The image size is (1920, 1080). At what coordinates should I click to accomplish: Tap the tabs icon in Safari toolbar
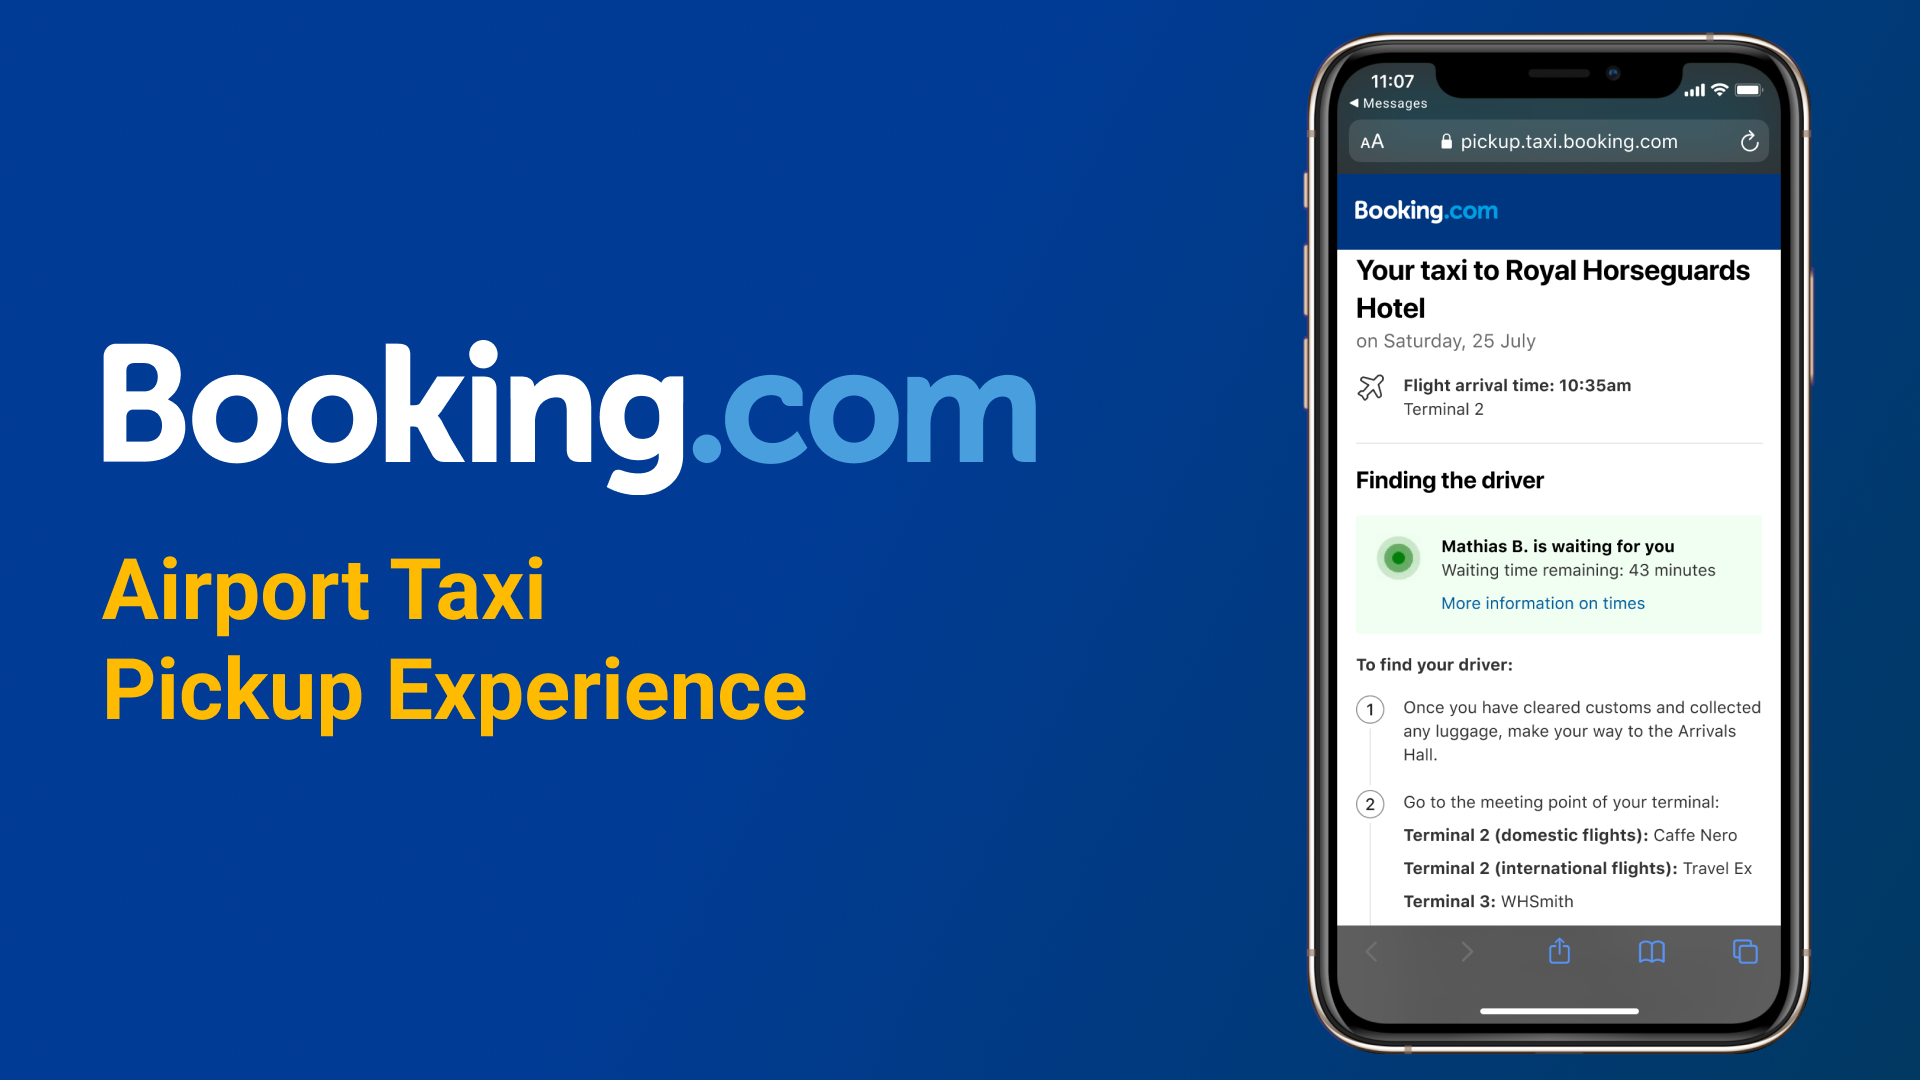coord(1741,952)
